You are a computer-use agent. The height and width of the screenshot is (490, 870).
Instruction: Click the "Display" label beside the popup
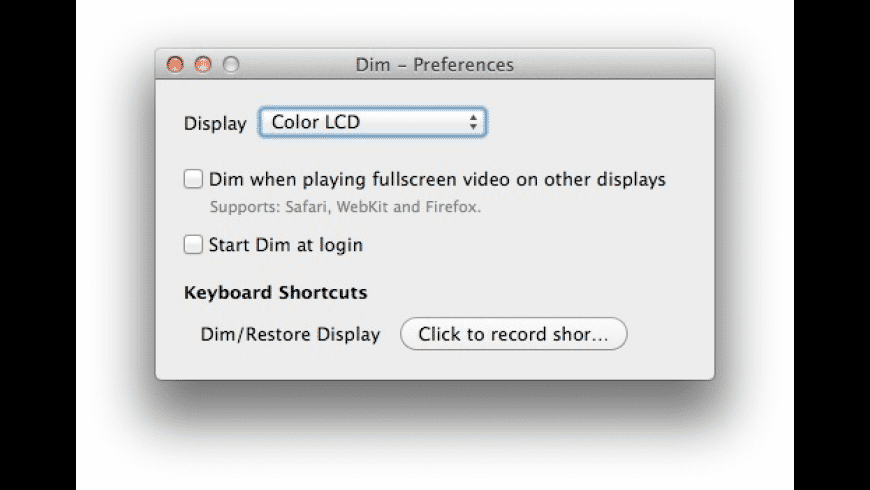[214, 124]
